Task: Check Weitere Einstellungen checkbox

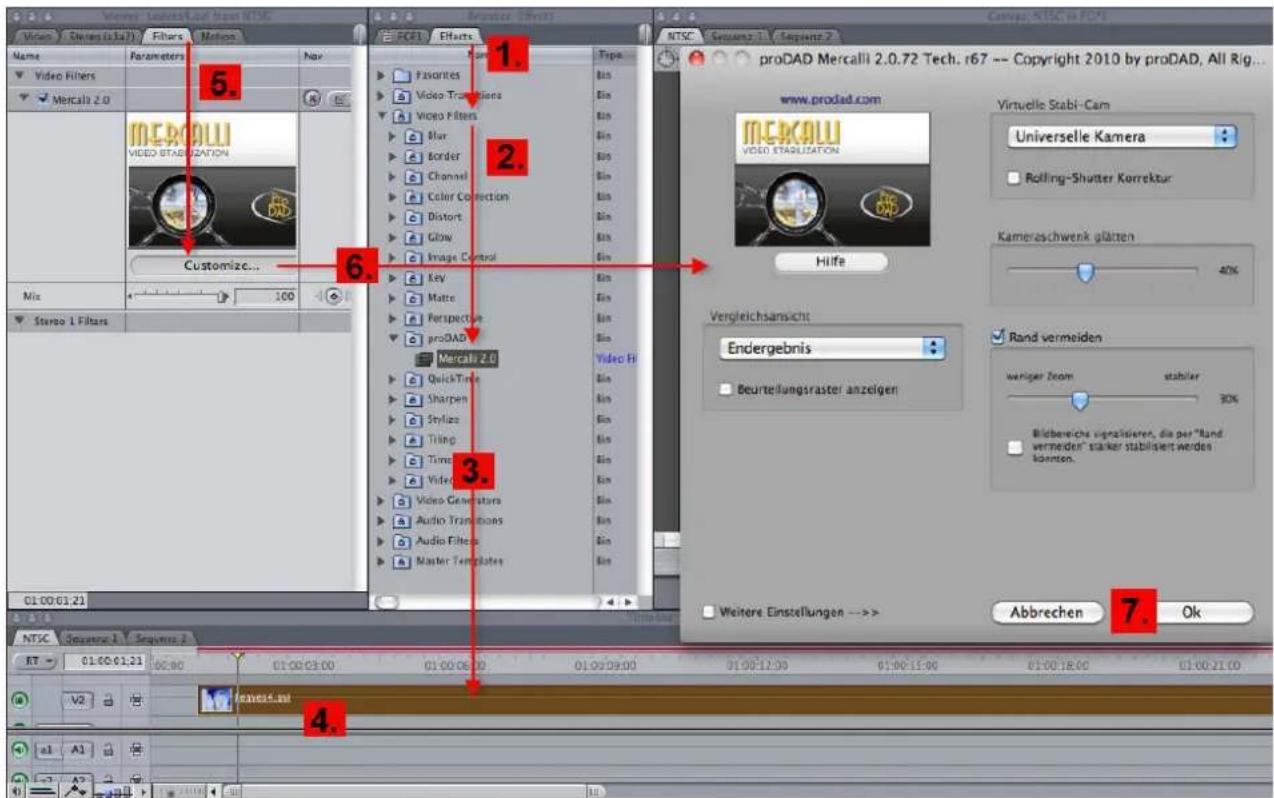Action: point(709,611)
